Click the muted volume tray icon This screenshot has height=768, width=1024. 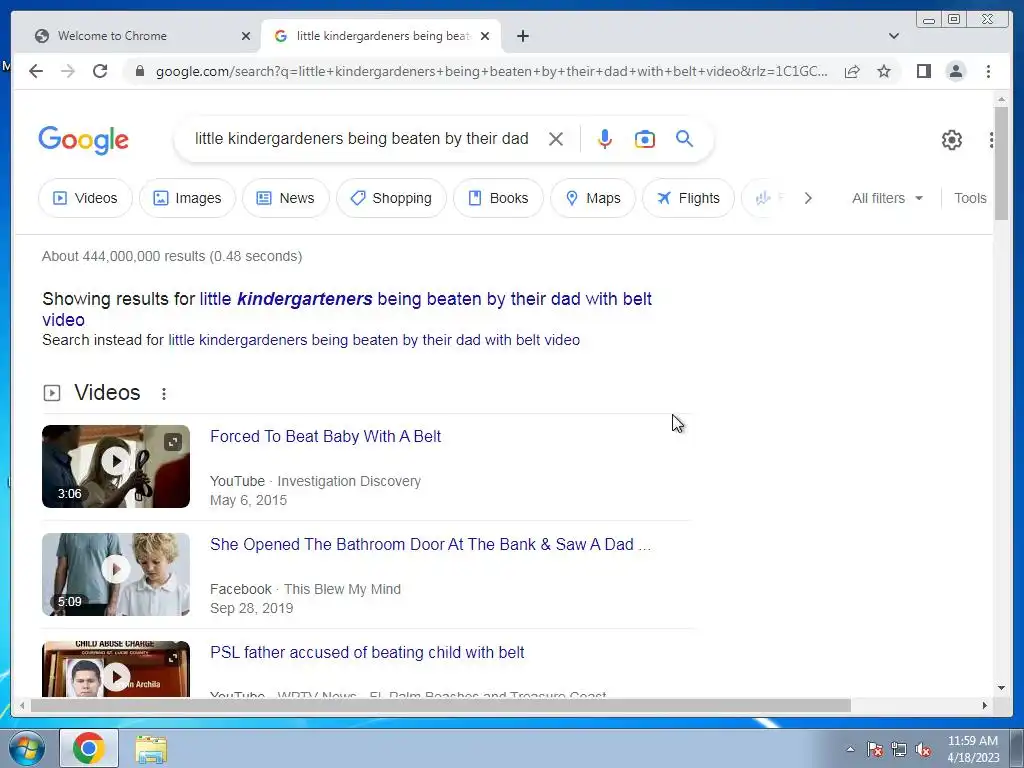pos(923,749)
